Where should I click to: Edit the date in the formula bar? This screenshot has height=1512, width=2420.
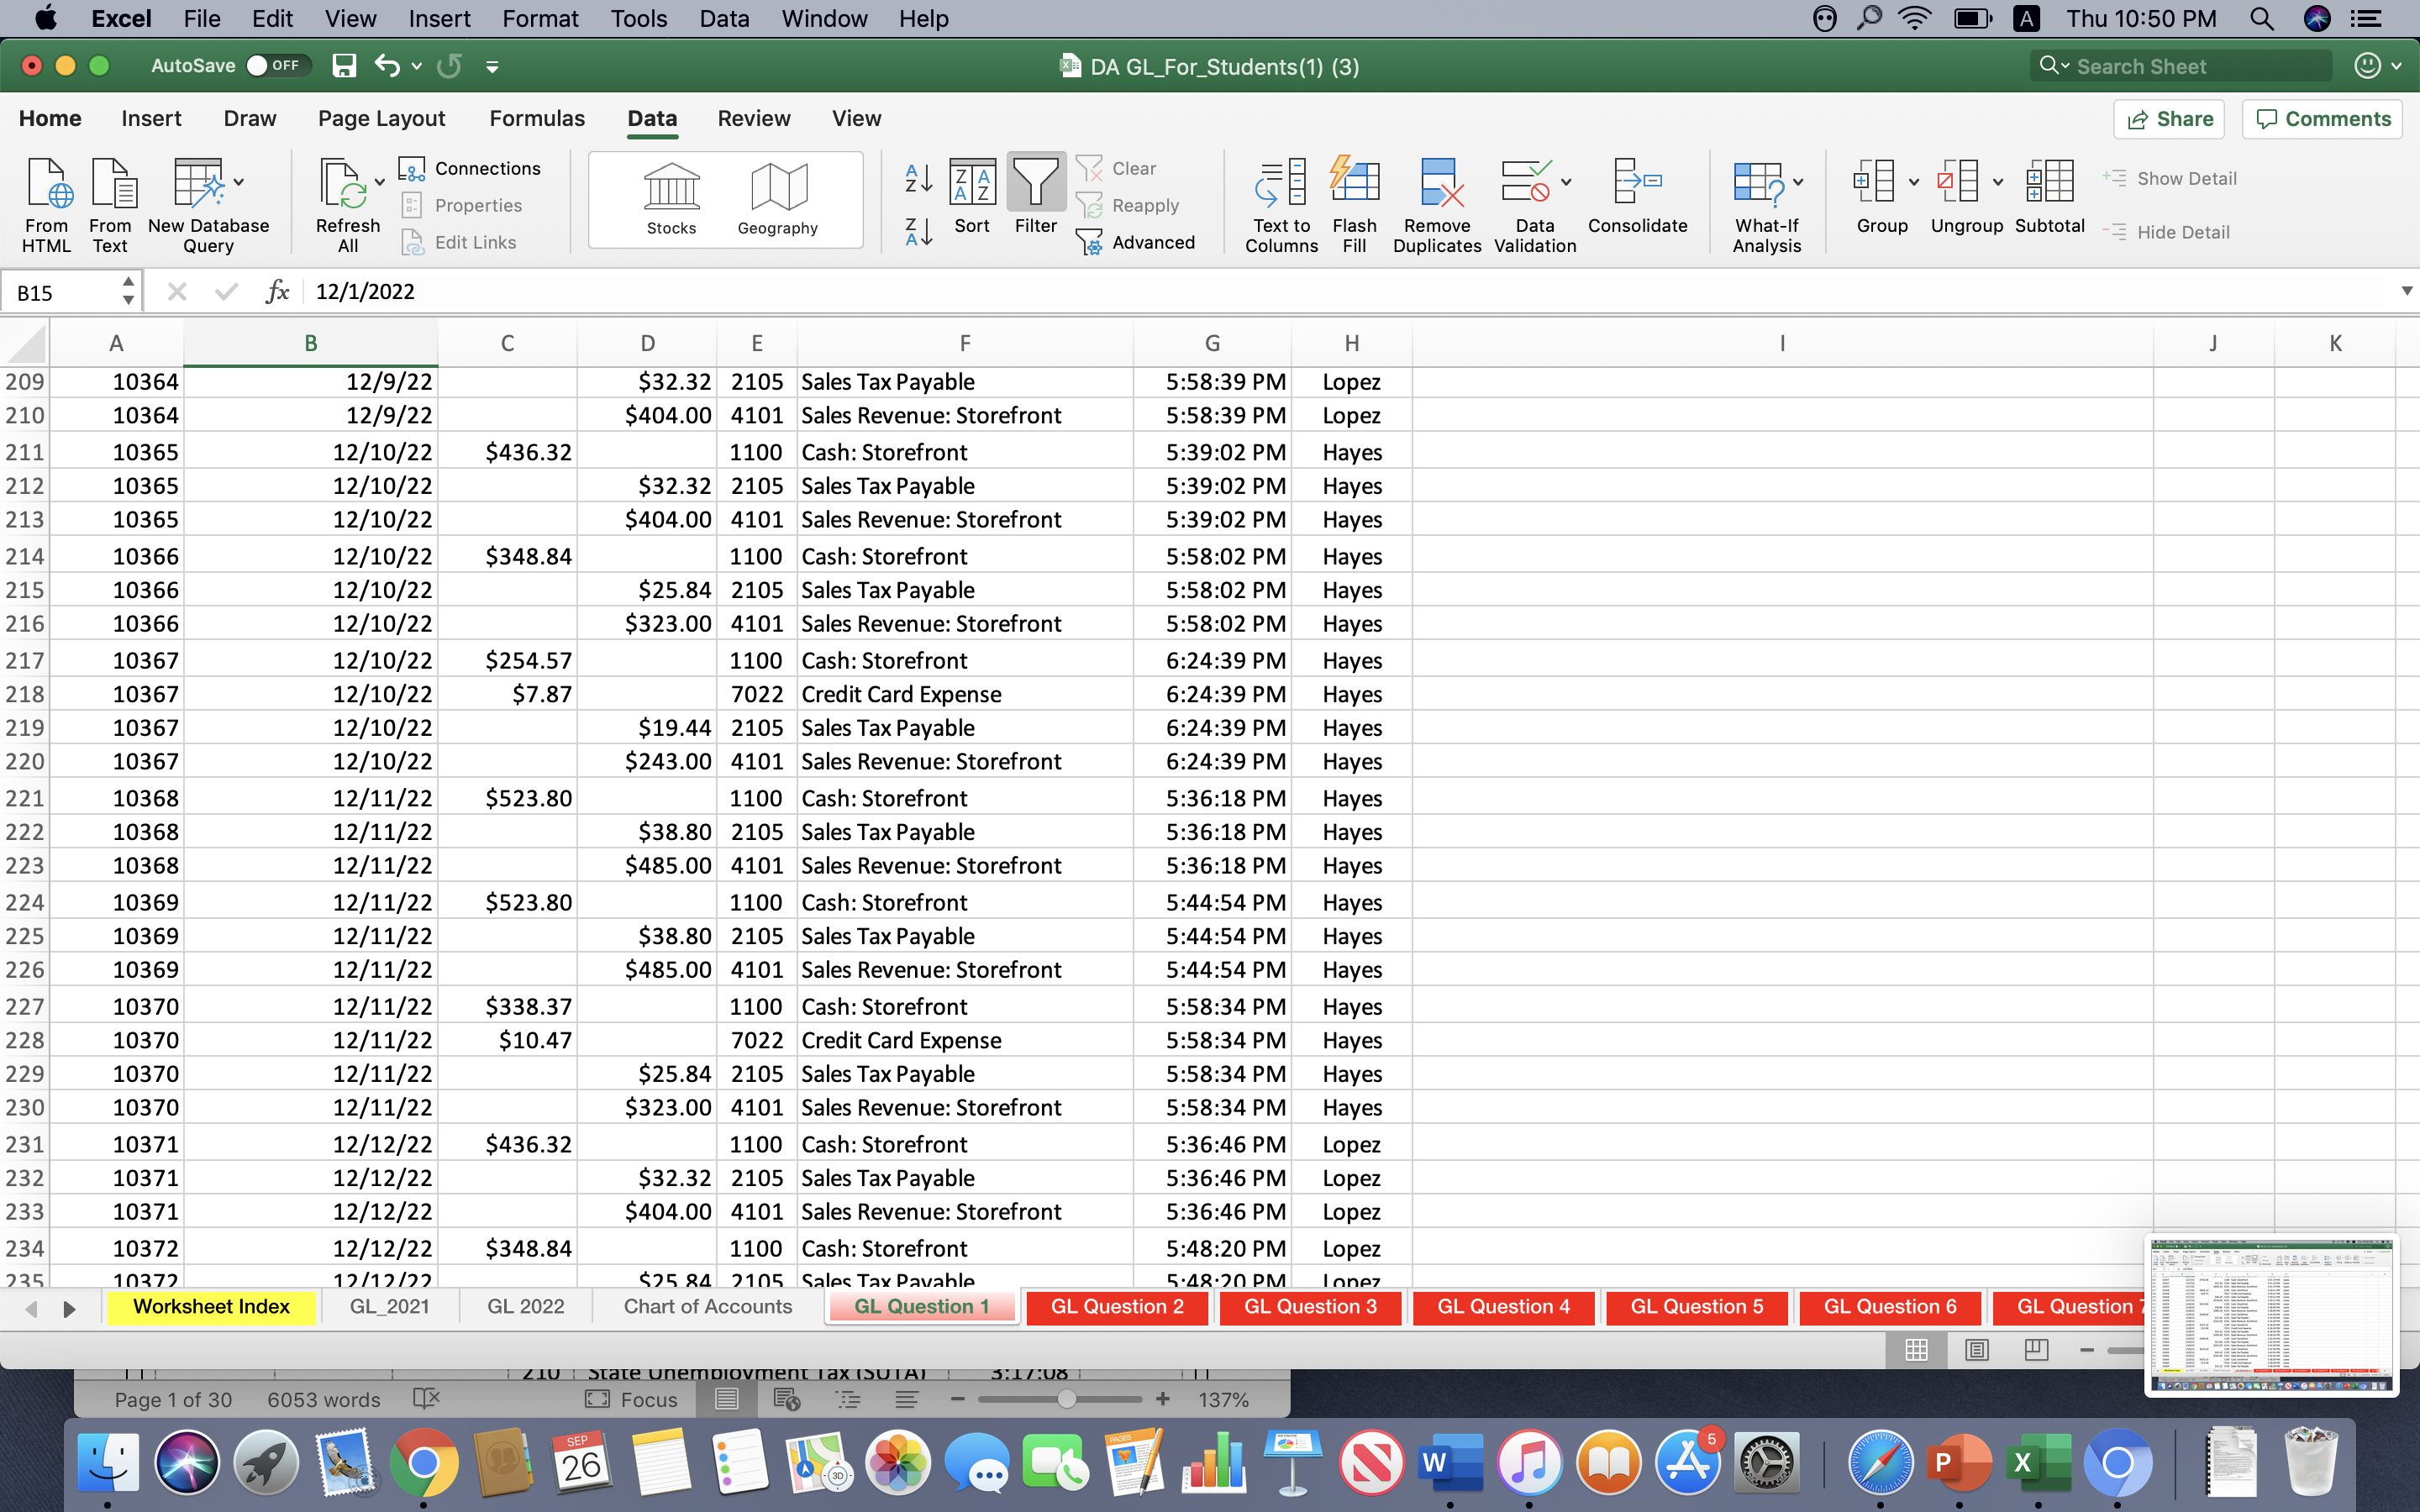point(400,291)
